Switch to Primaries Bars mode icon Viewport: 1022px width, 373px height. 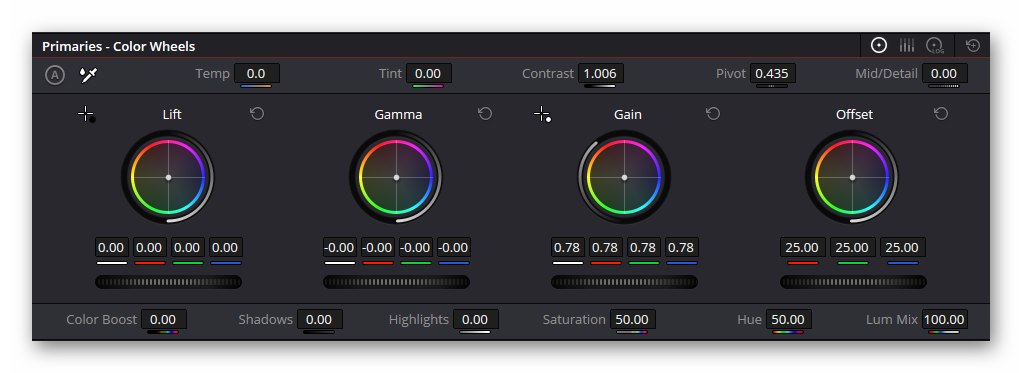click(907, 45)
